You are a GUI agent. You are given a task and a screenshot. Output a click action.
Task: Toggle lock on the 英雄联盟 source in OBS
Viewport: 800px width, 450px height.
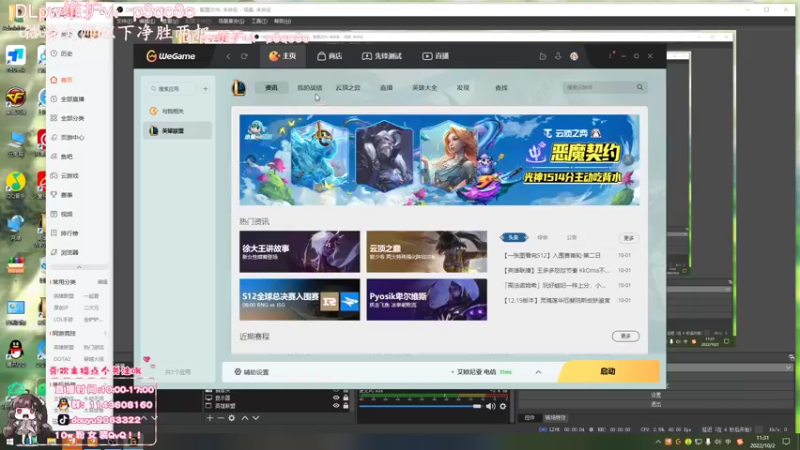tap(346, 406)
